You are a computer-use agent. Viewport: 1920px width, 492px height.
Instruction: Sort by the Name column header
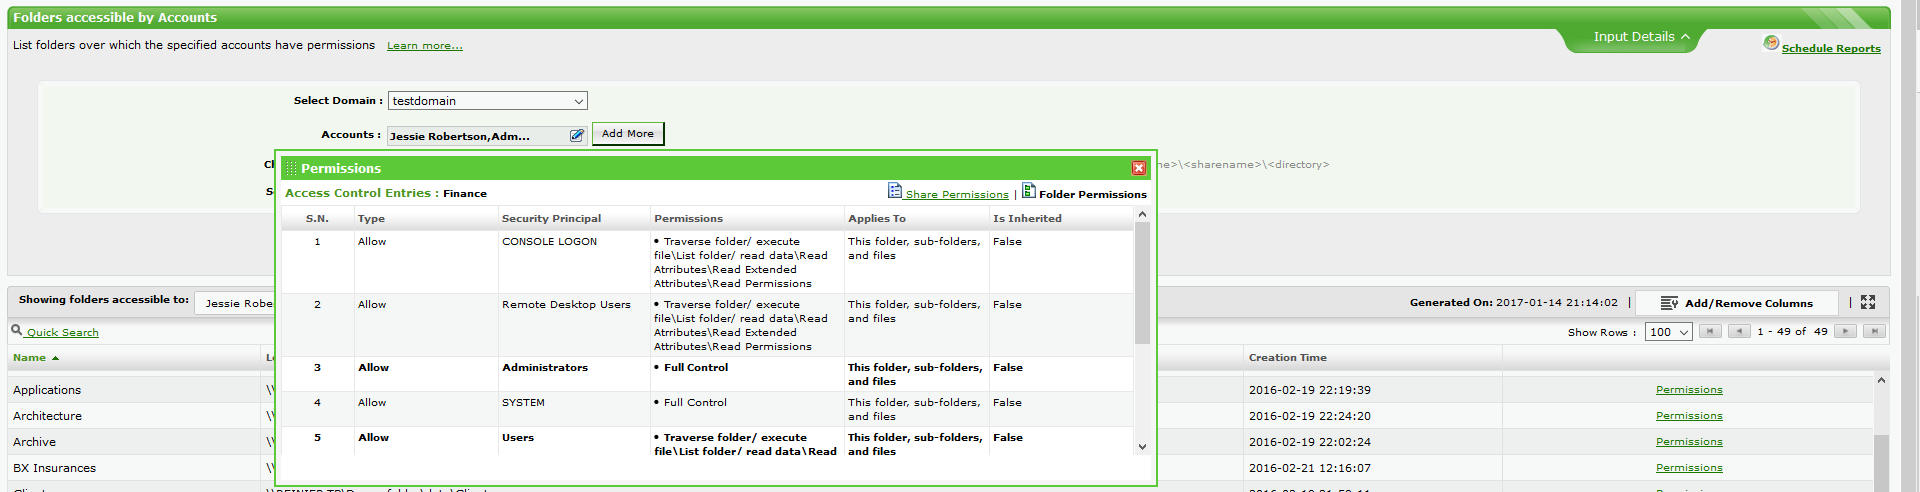click(29, 358)
